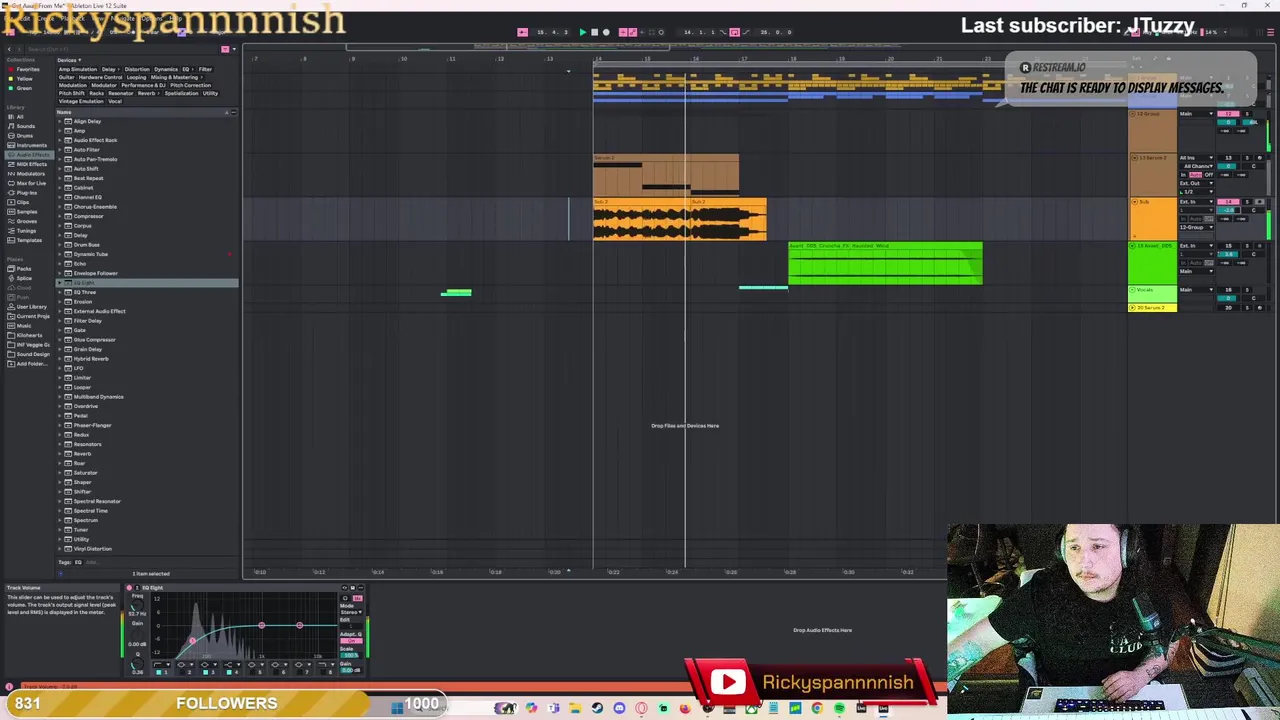Open the Max for Live category
This screenshot has height=720, width=1280.
(30, 183)
